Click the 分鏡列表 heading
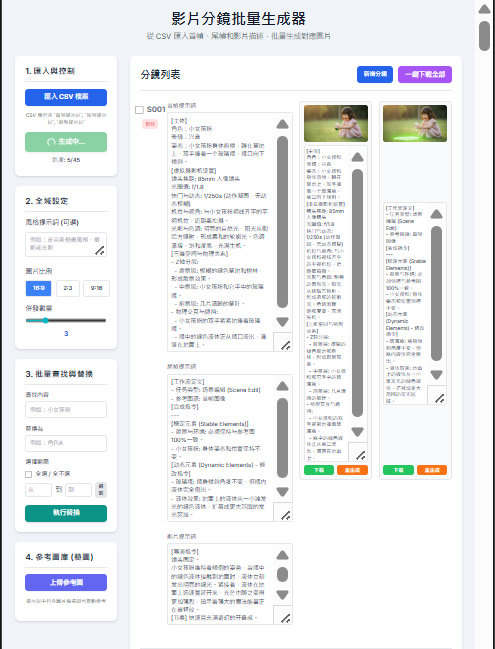The width and height of the screenshot is (495, 649). (160, 75)
